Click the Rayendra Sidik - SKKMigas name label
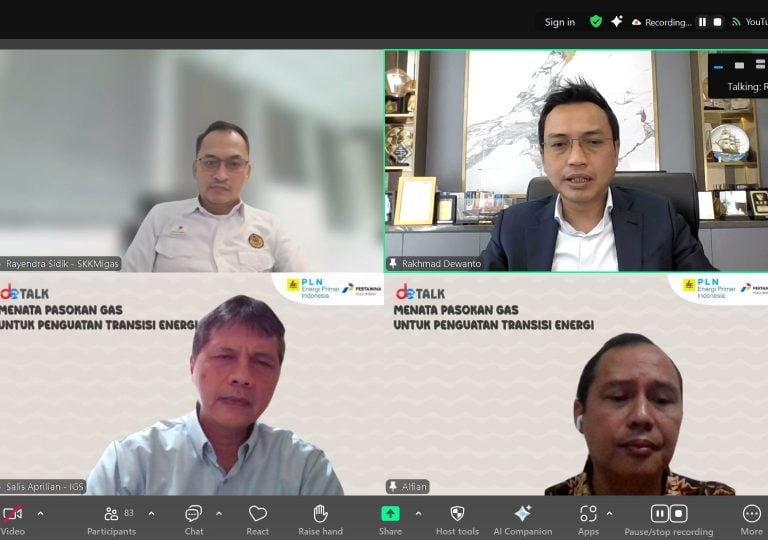Image resolution: width=768 pixels, height=540 pixels. point(62,264)
